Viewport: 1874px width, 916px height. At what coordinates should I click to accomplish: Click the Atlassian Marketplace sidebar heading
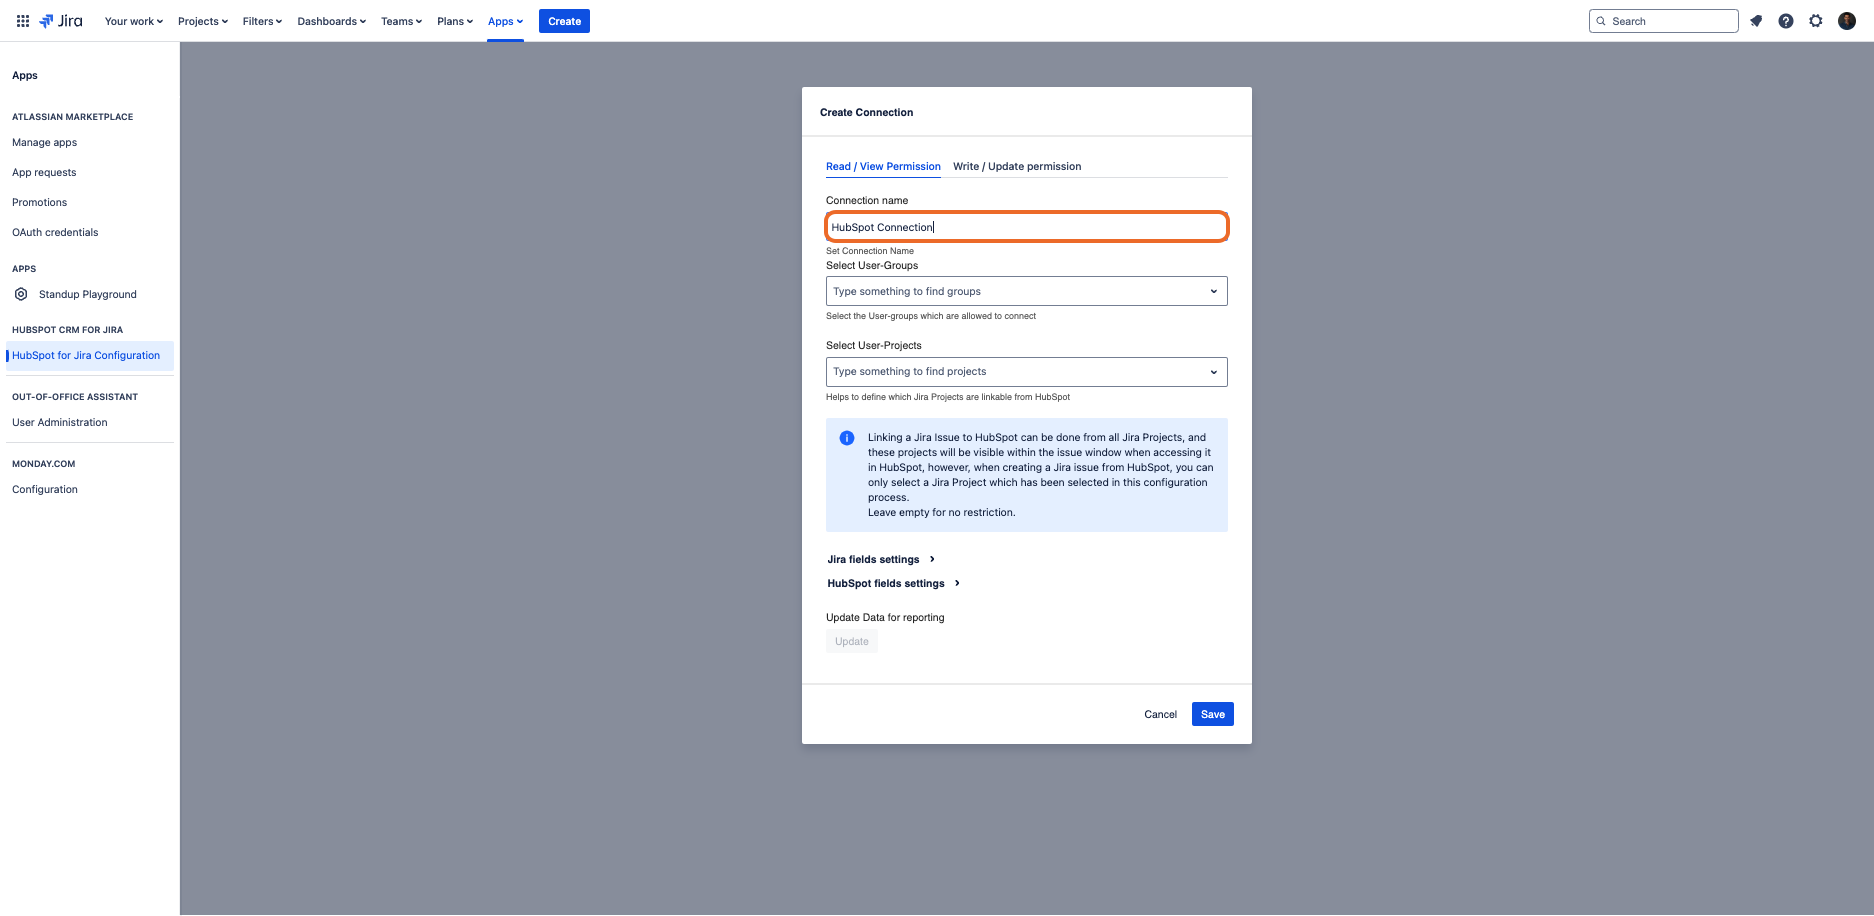(72, 117)
